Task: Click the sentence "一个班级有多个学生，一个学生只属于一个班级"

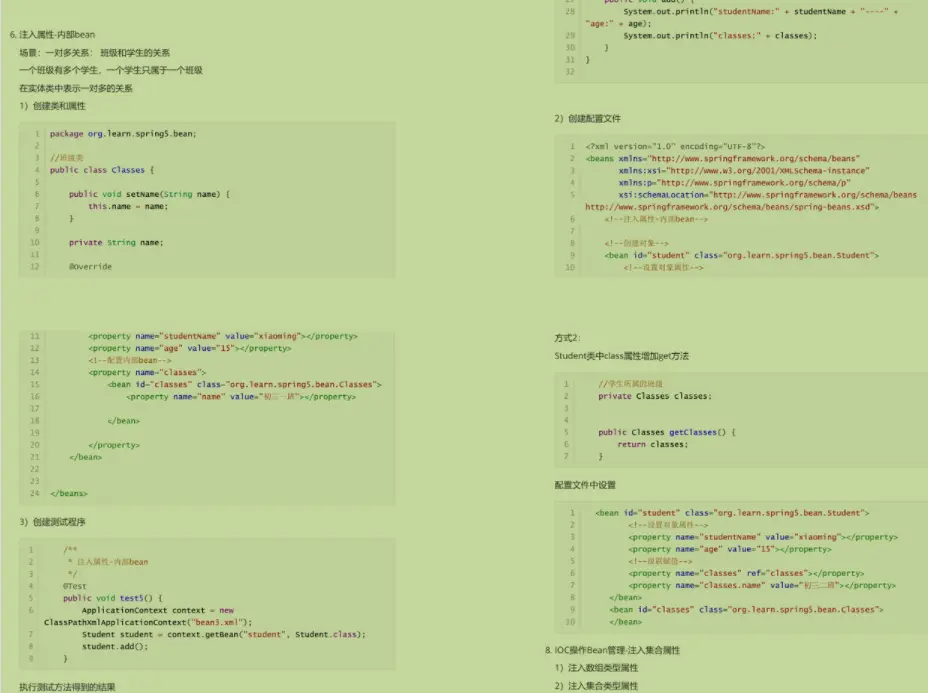Action: click(111, 70)
